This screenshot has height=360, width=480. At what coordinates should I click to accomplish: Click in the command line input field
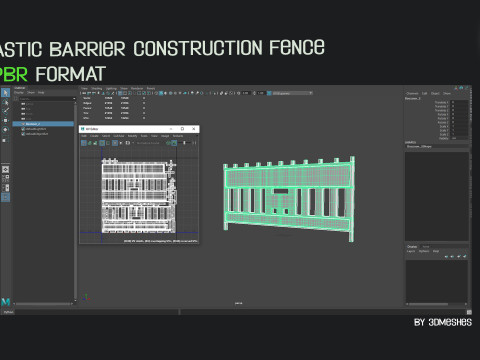click(97, 312)
